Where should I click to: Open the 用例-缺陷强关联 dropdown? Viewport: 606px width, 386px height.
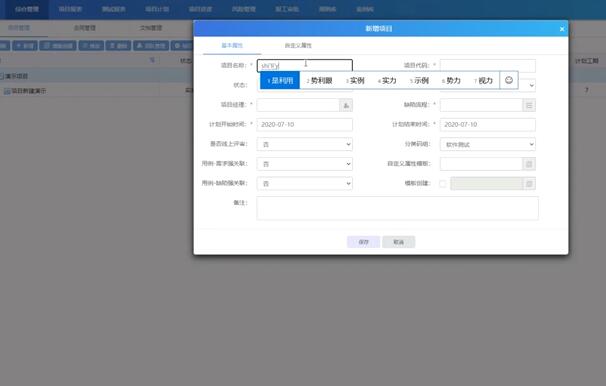point(305,184)
